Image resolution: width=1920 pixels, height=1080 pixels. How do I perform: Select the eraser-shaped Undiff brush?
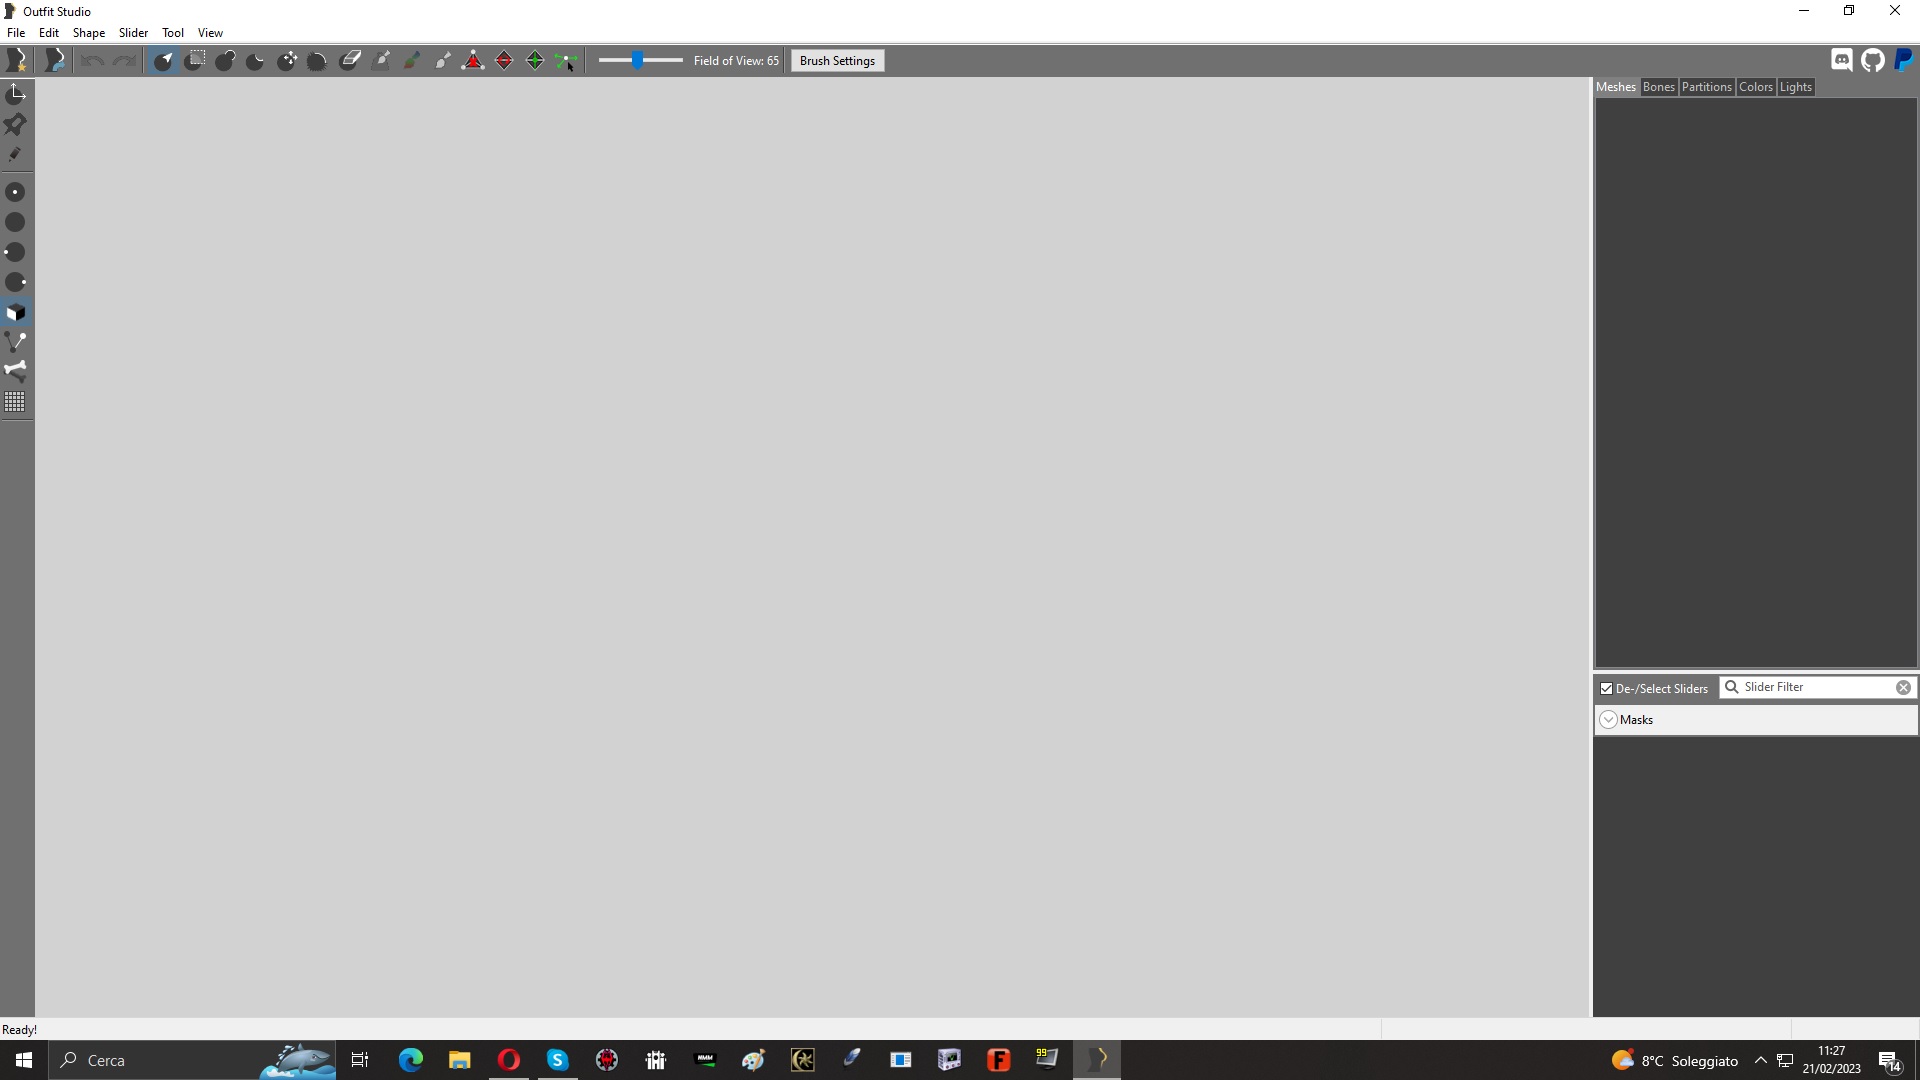(x=350, y=61)
